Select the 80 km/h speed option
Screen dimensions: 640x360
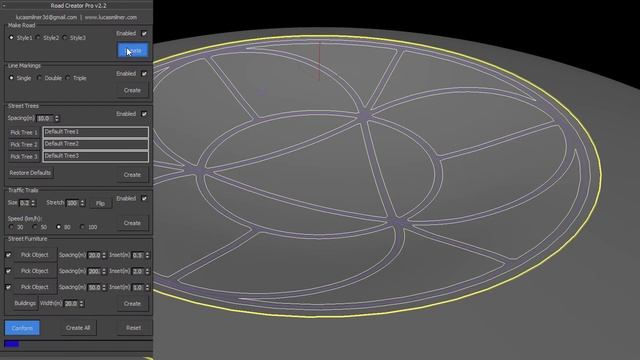click(x=59, y=227)
